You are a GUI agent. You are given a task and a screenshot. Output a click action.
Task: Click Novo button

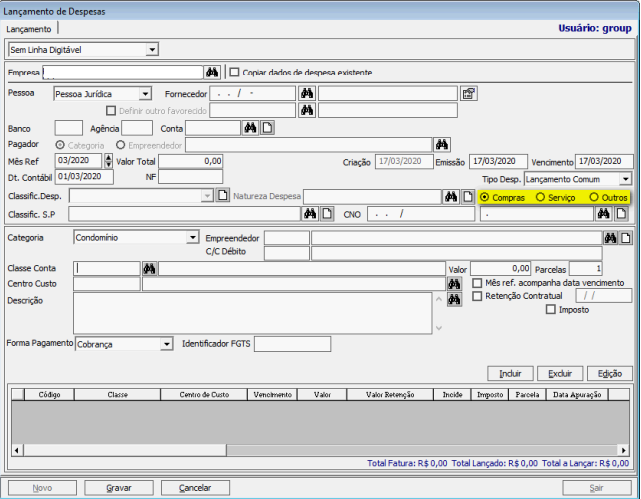coord(42,488)
